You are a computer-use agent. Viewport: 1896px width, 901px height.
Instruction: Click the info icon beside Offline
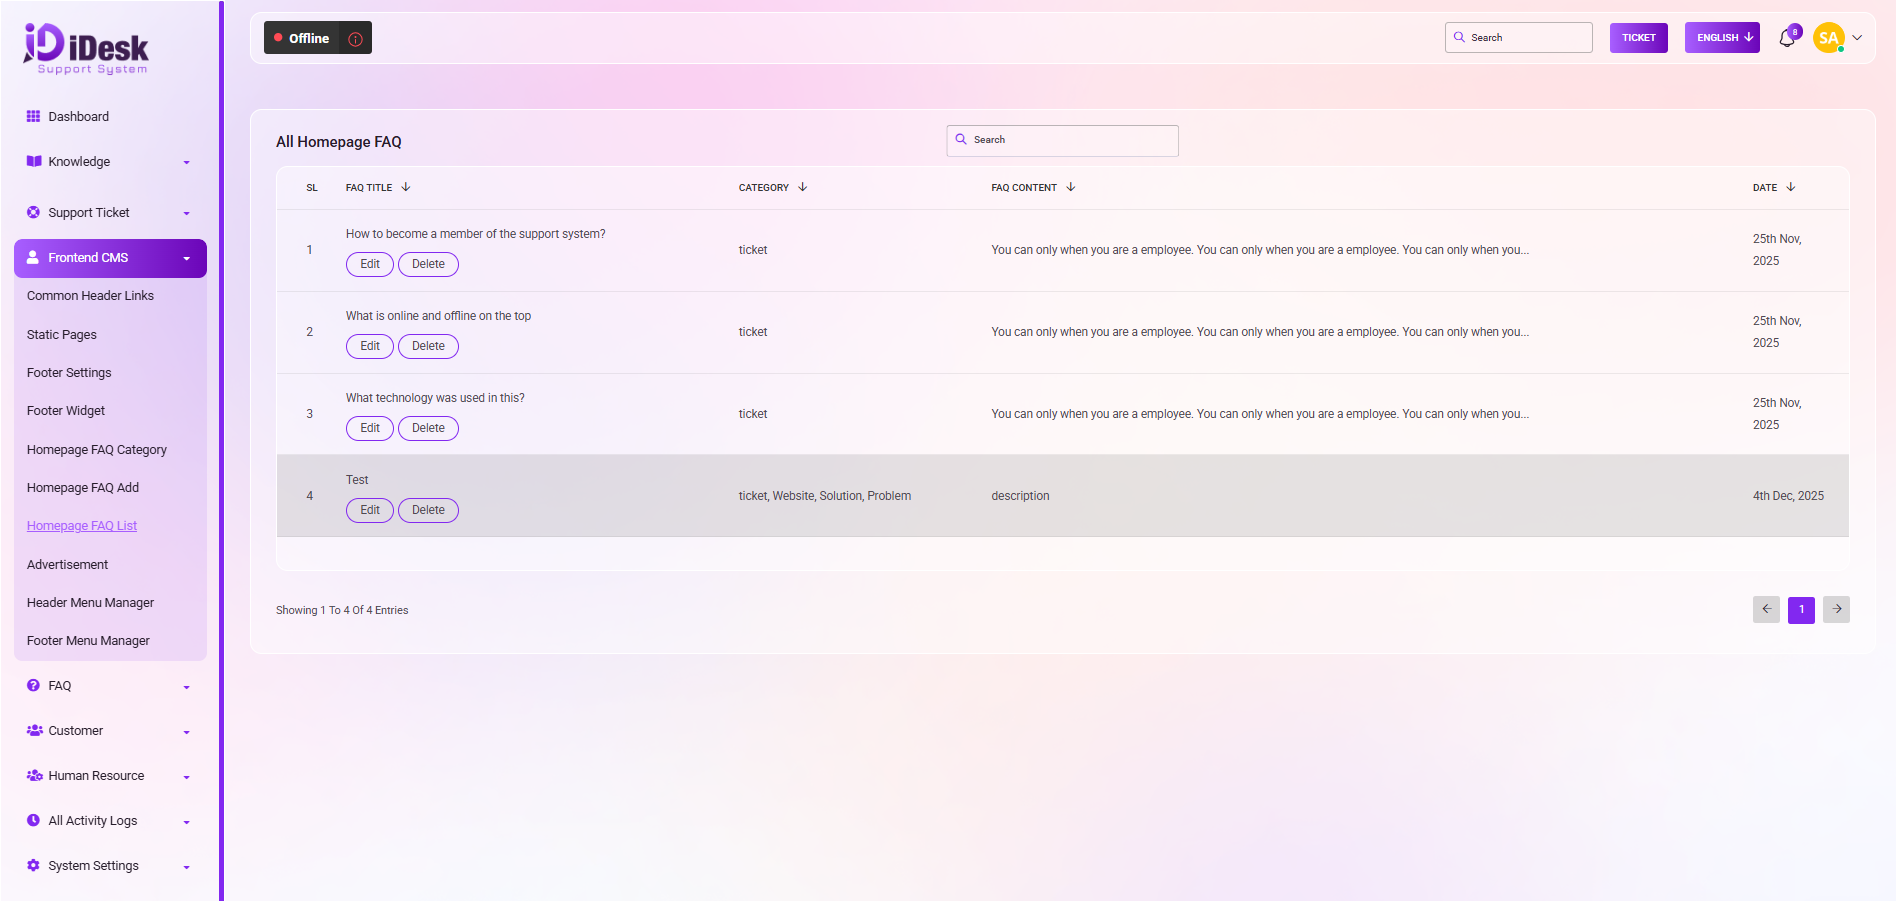[x=355, y=39]
